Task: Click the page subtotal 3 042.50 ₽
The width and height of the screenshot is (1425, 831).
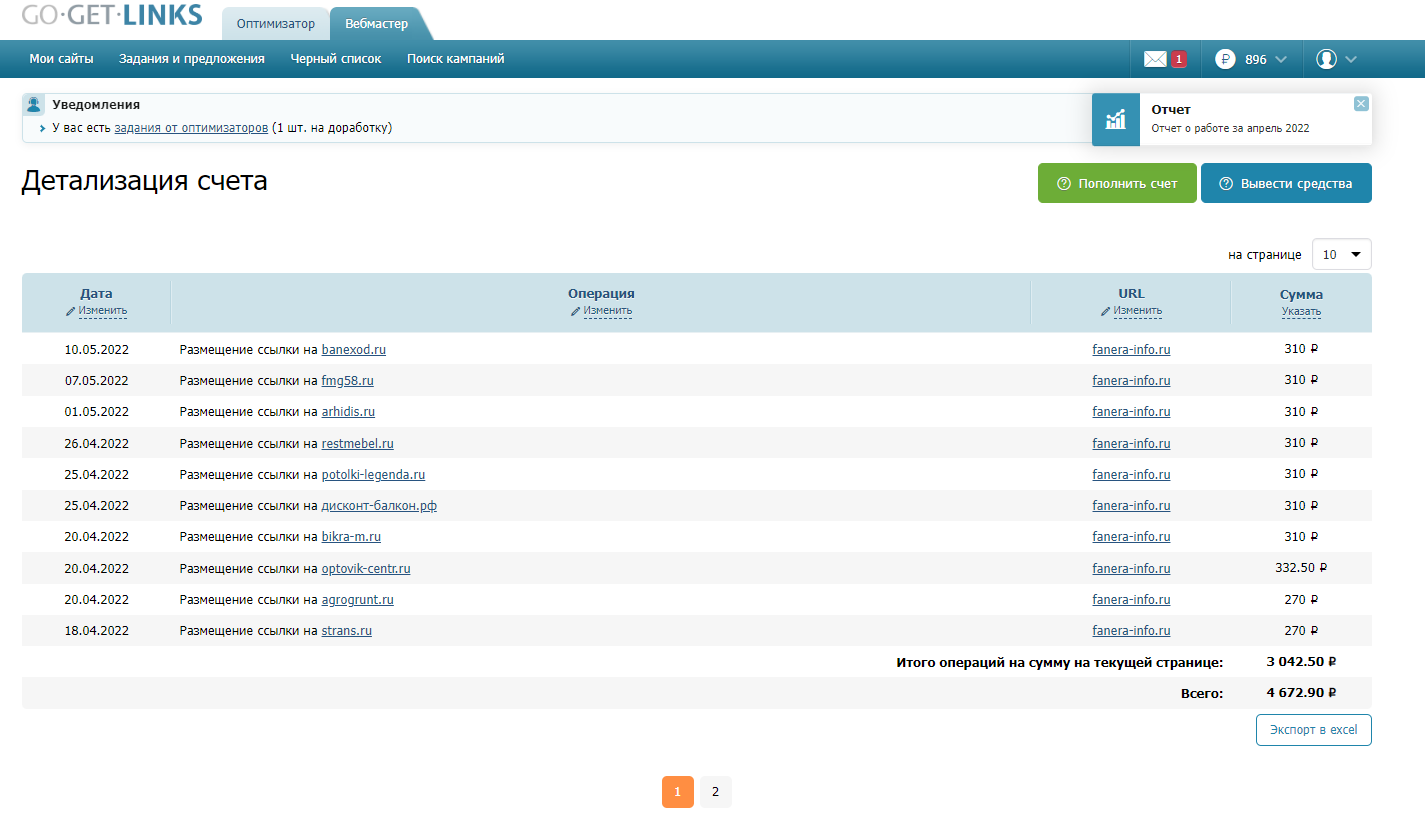Action: 1301,662
